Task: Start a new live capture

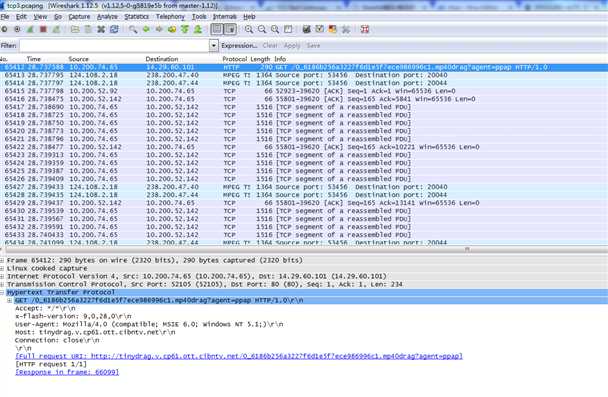Action: pyautogui.click(x=30, y=29)
